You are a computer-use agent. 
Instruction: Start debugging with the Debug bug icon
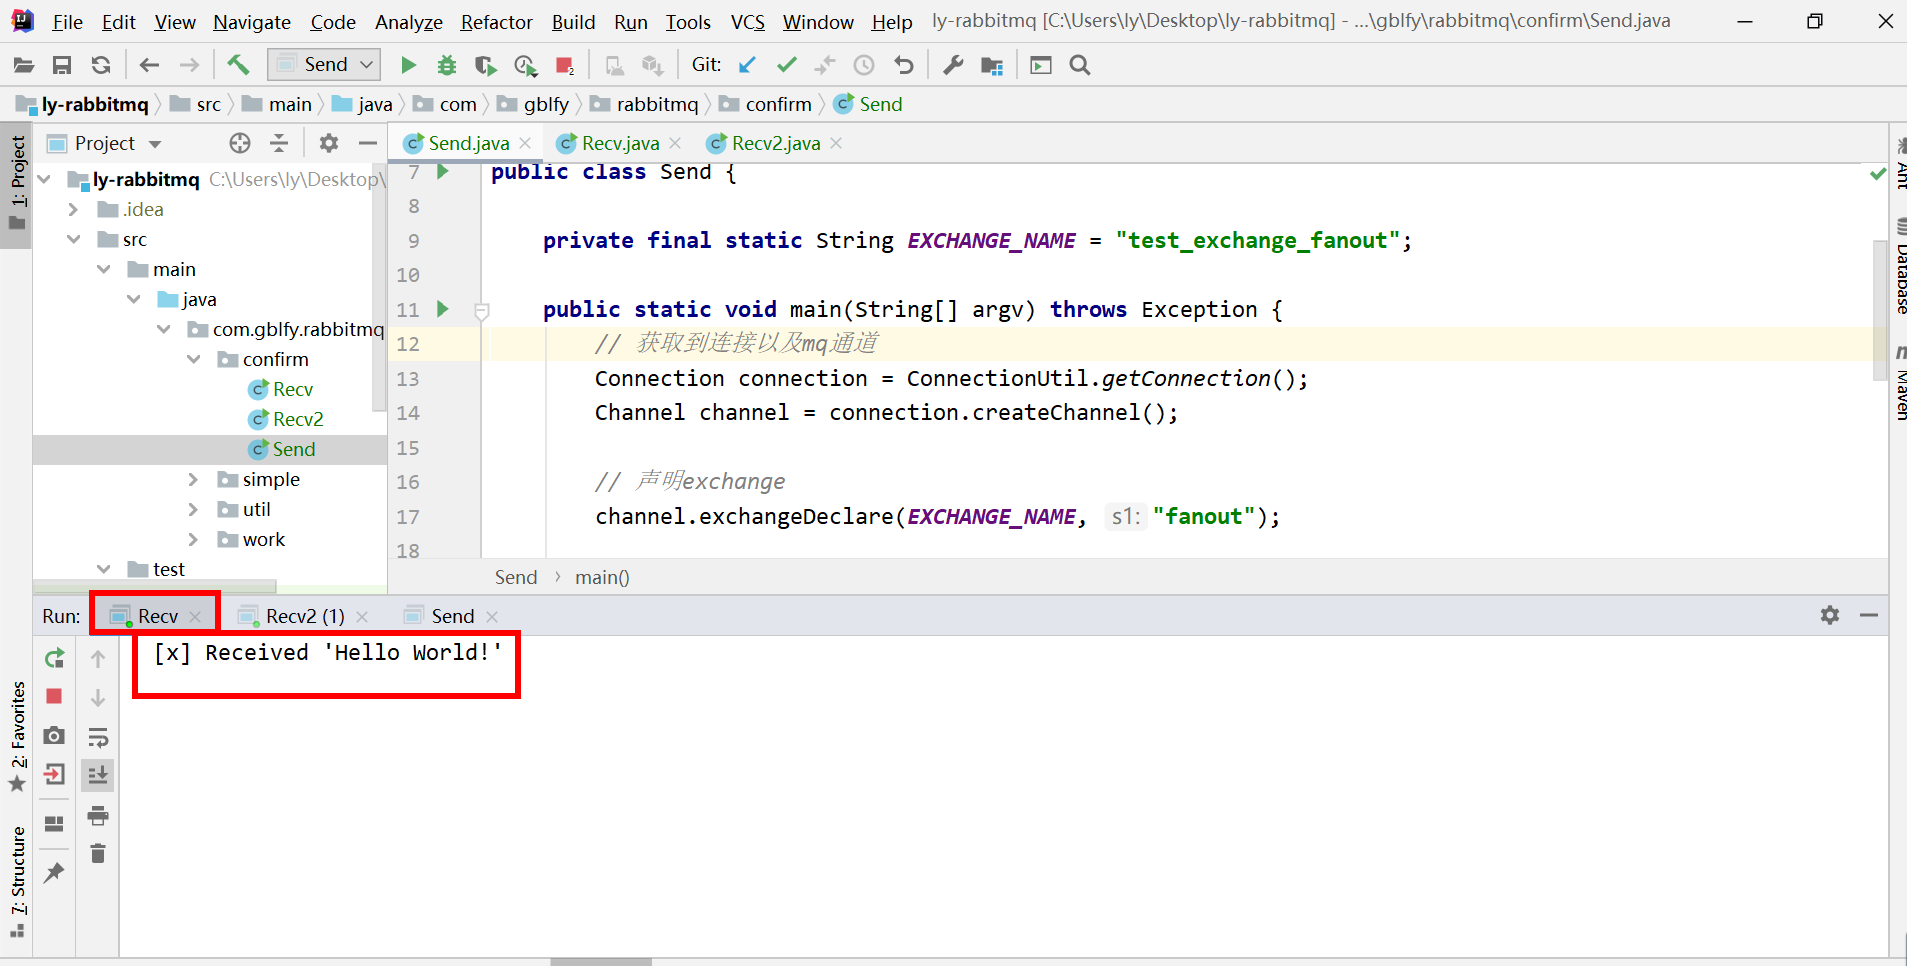pyautogui.click(x=447, y=65)
